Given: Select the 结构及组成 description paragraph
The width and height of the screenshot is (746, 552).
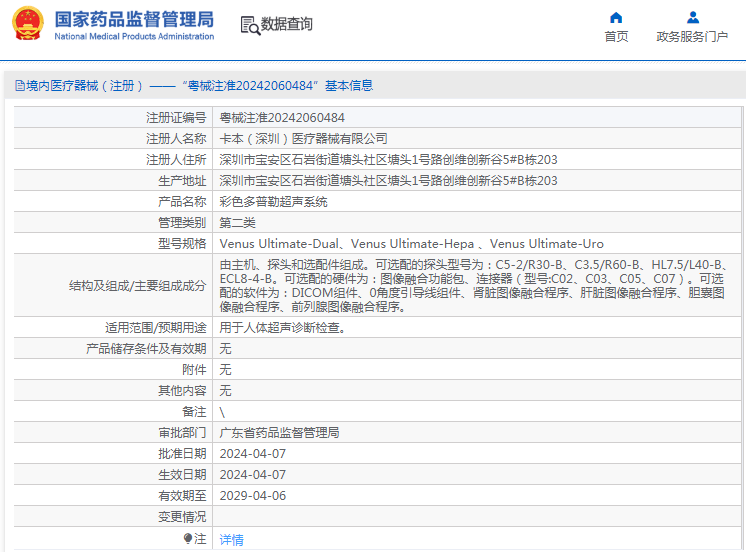Looking at the screenshot, I should (473, 286).
